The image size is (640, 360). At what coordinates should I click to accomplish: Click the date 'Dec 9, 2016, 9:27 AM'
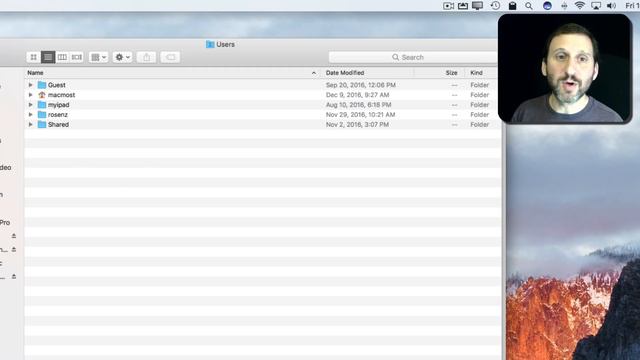pos(358,95)
